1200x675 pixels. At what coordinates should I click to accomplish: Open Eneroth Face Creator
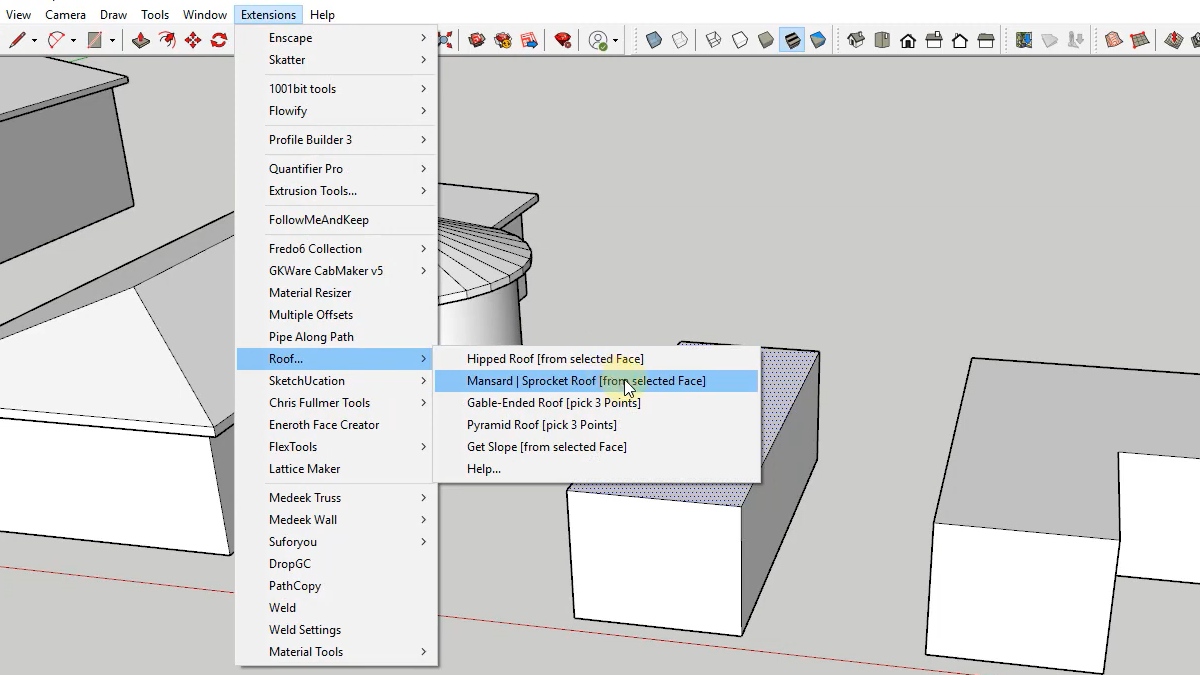[x=337, y=425]
